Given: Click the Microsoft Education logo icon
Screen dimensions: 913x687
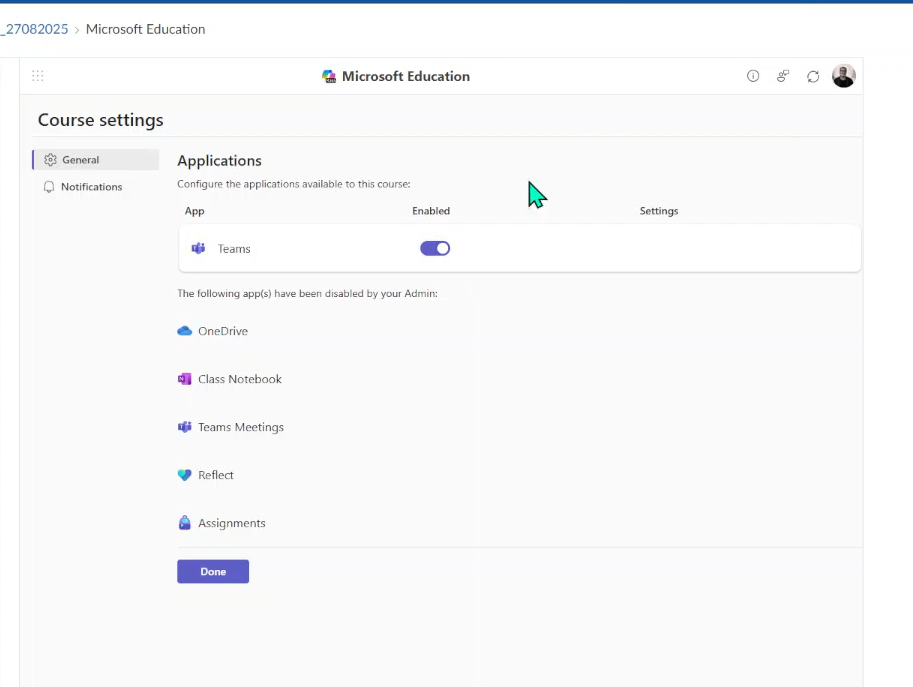Looking at the screenshot, I should [329, 76].
